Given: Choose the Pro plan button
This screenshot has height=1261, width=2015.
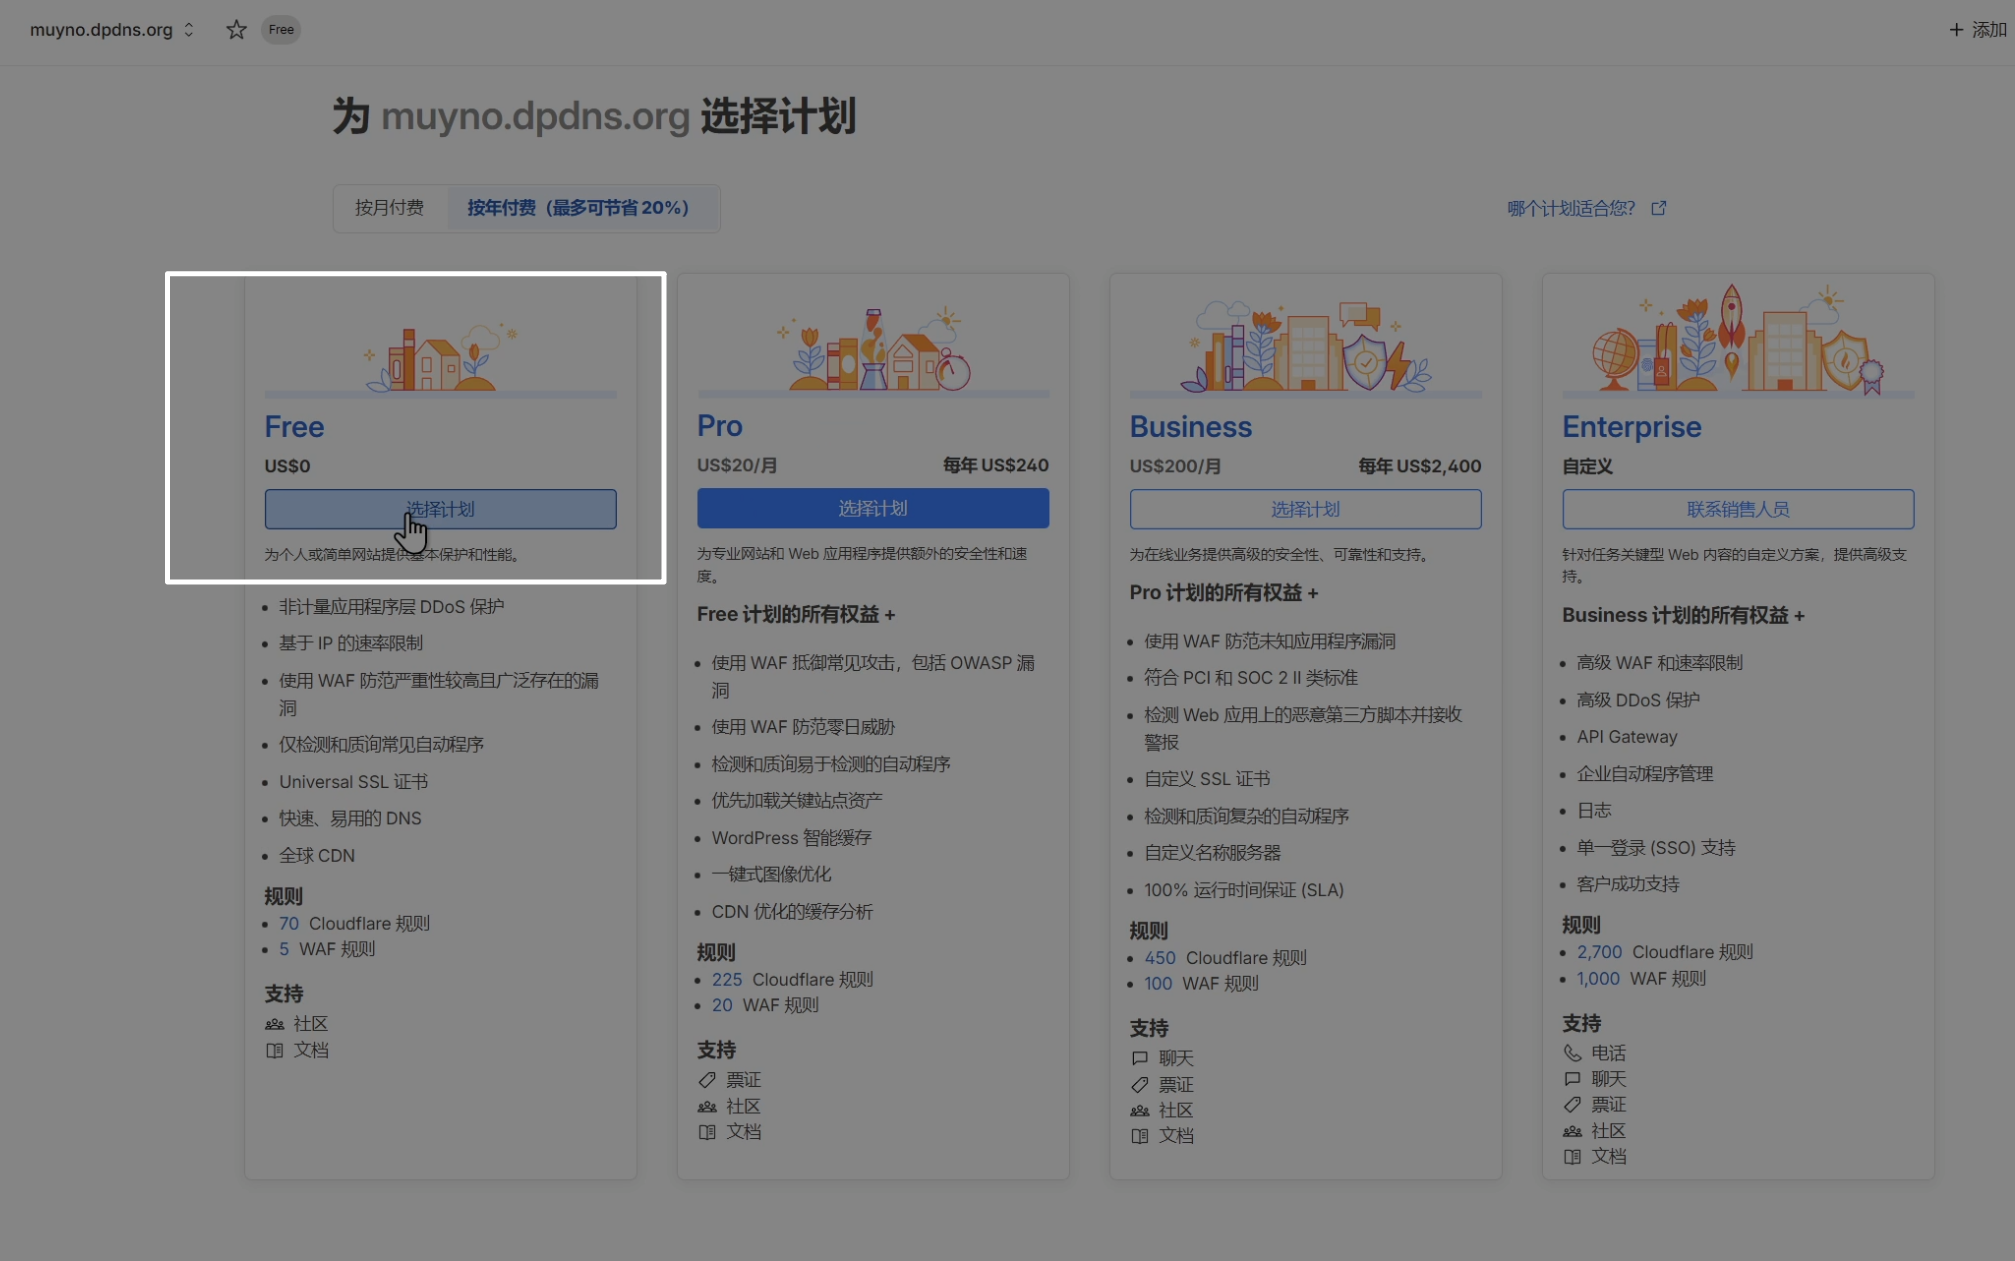Looking at the screenshot, I should tap(872, 508).
